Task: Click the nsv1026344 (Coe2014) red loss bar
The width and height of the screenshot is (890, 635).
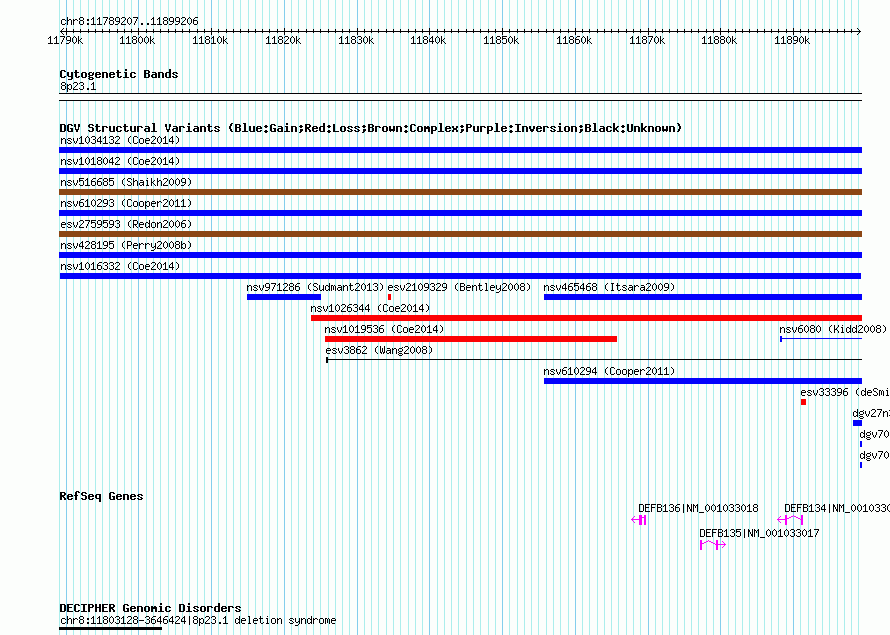Action: (x=586, y=318)
